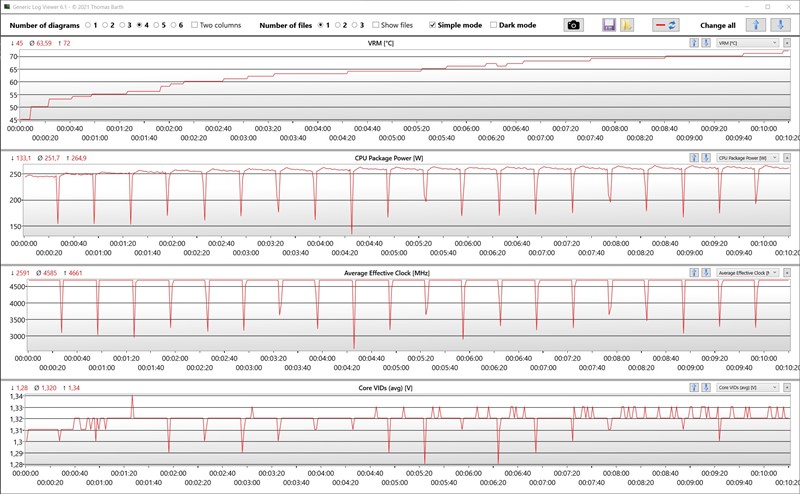This screenshot has height=494, width=800.
Task: Click the small plus button on Core VIDs diagram
Action: [787, 387]
